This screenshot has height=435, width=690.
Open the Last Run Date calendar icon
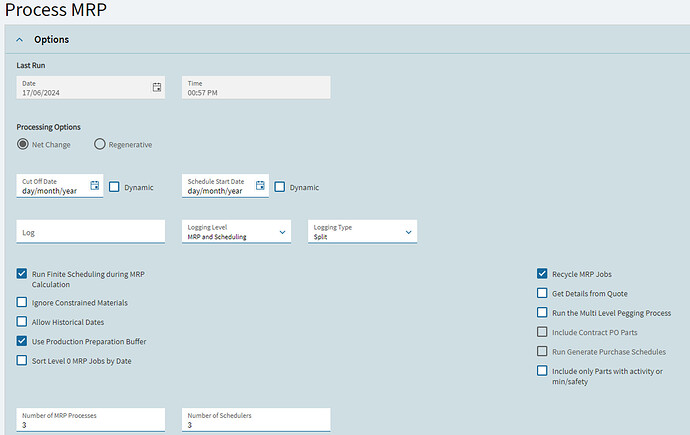coord(157,87)
